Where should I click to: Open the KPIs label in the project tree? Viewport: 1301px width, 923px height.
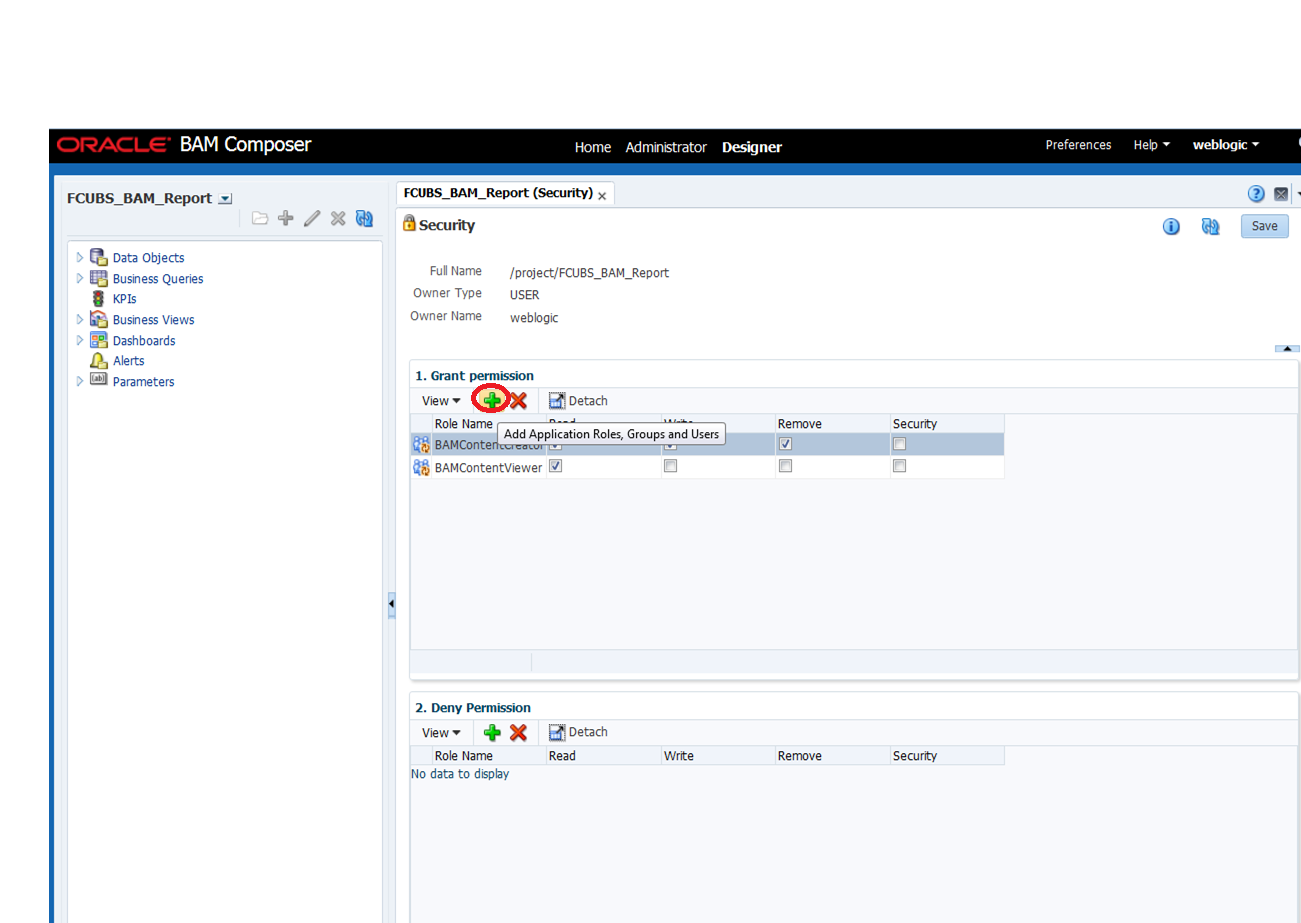point(124,299)
